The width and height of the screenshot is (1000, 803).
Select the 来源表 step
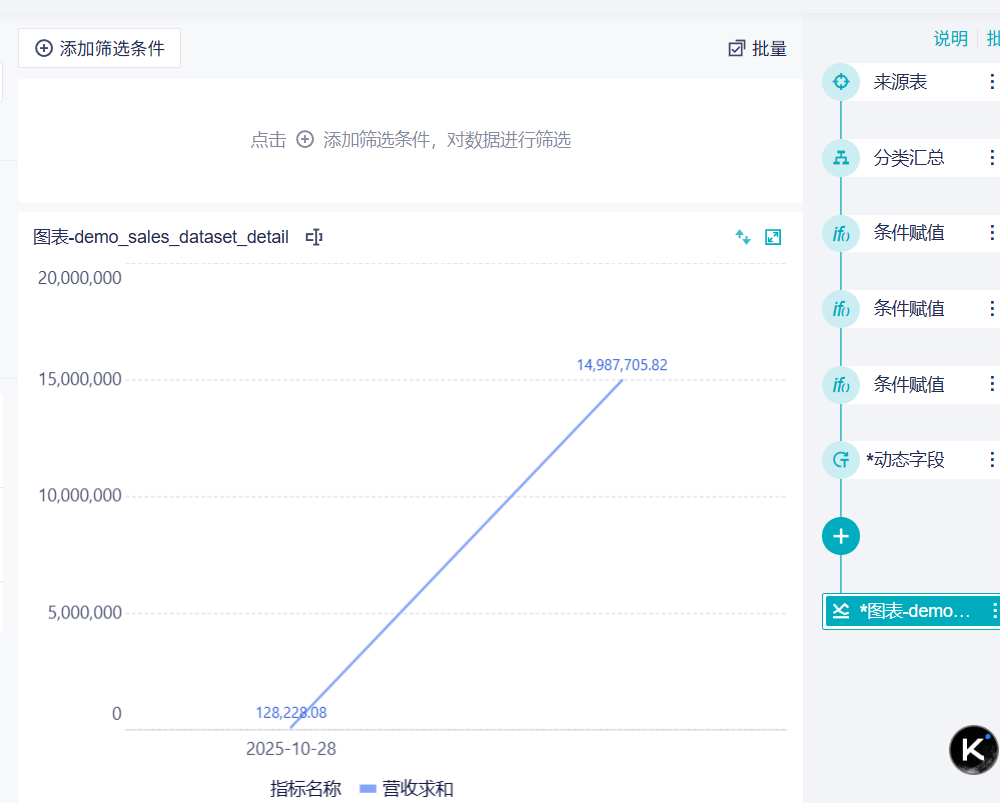tap(912, 82)
